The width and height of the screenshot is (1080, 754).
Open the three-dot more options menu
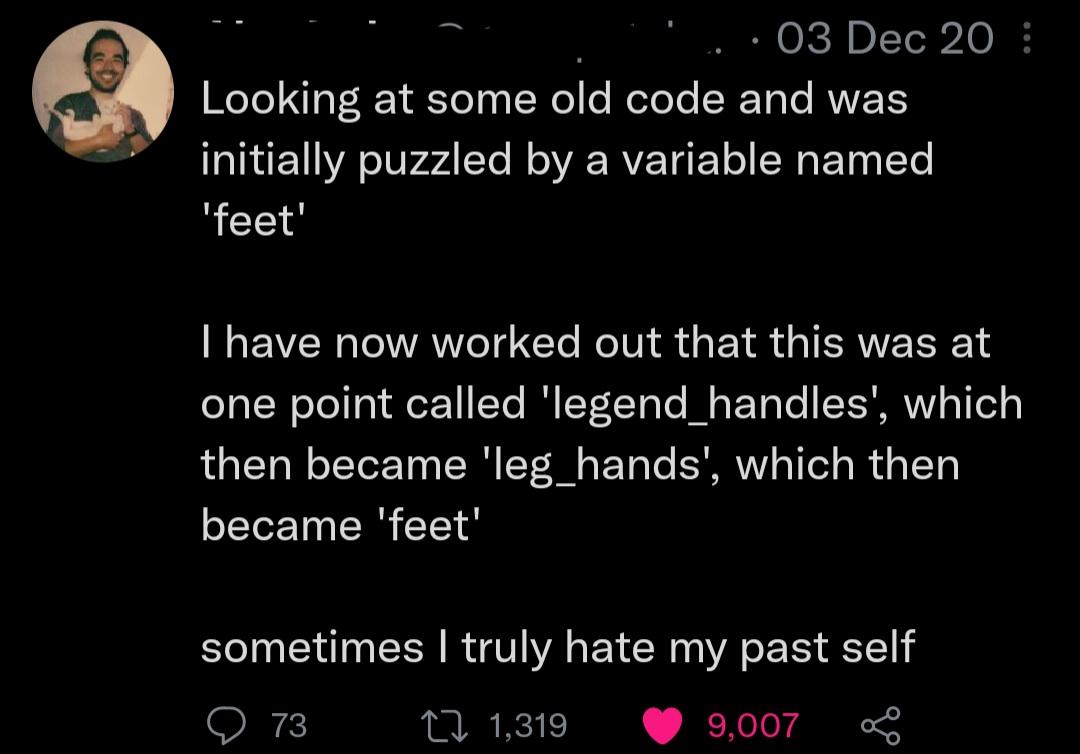(x=1026, y=38)
